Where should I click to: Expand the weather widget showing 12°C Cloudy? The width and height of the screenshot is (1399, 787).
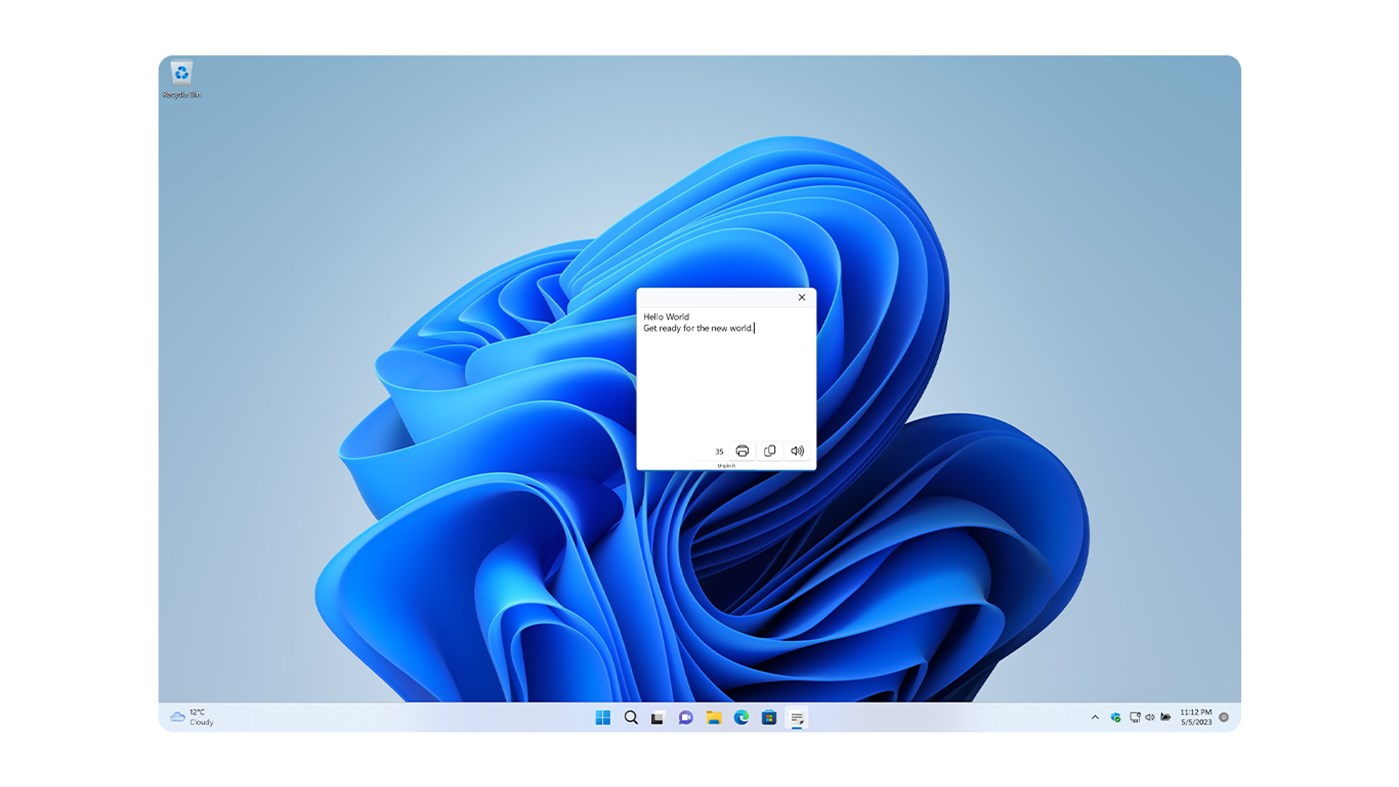190,715
